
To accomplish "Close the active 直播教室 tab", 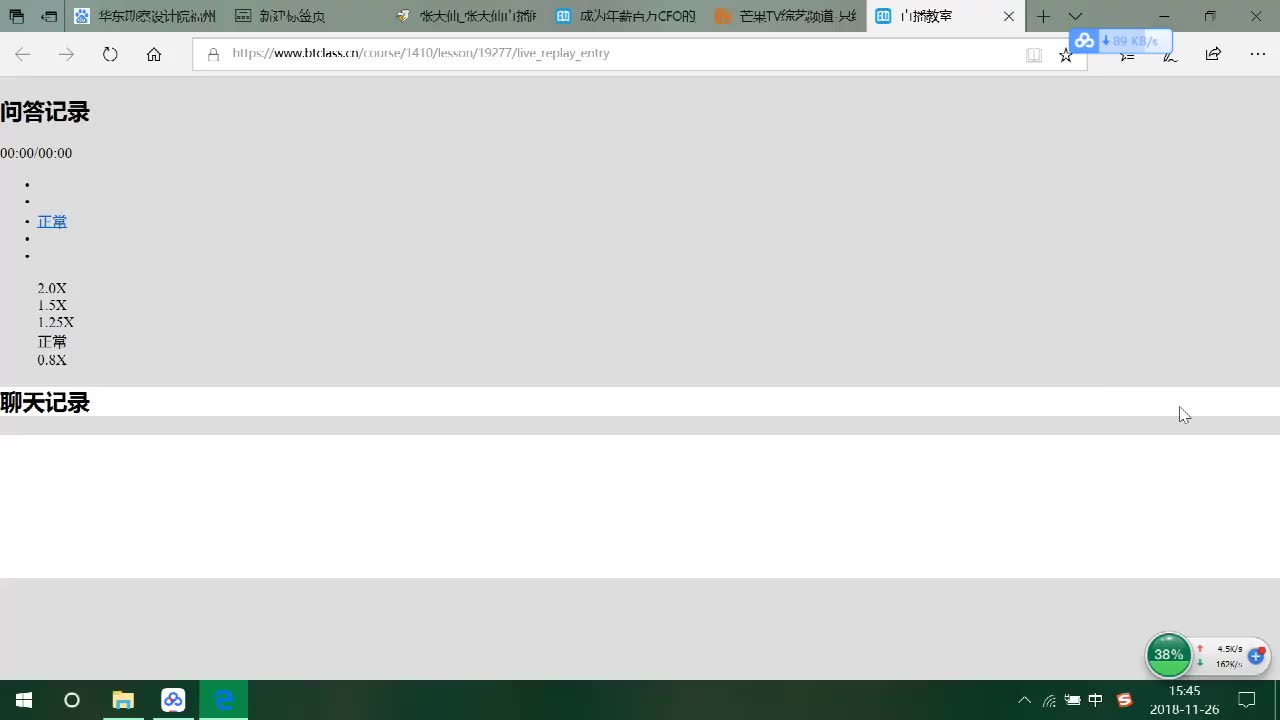I will [x=1008, y=16].
